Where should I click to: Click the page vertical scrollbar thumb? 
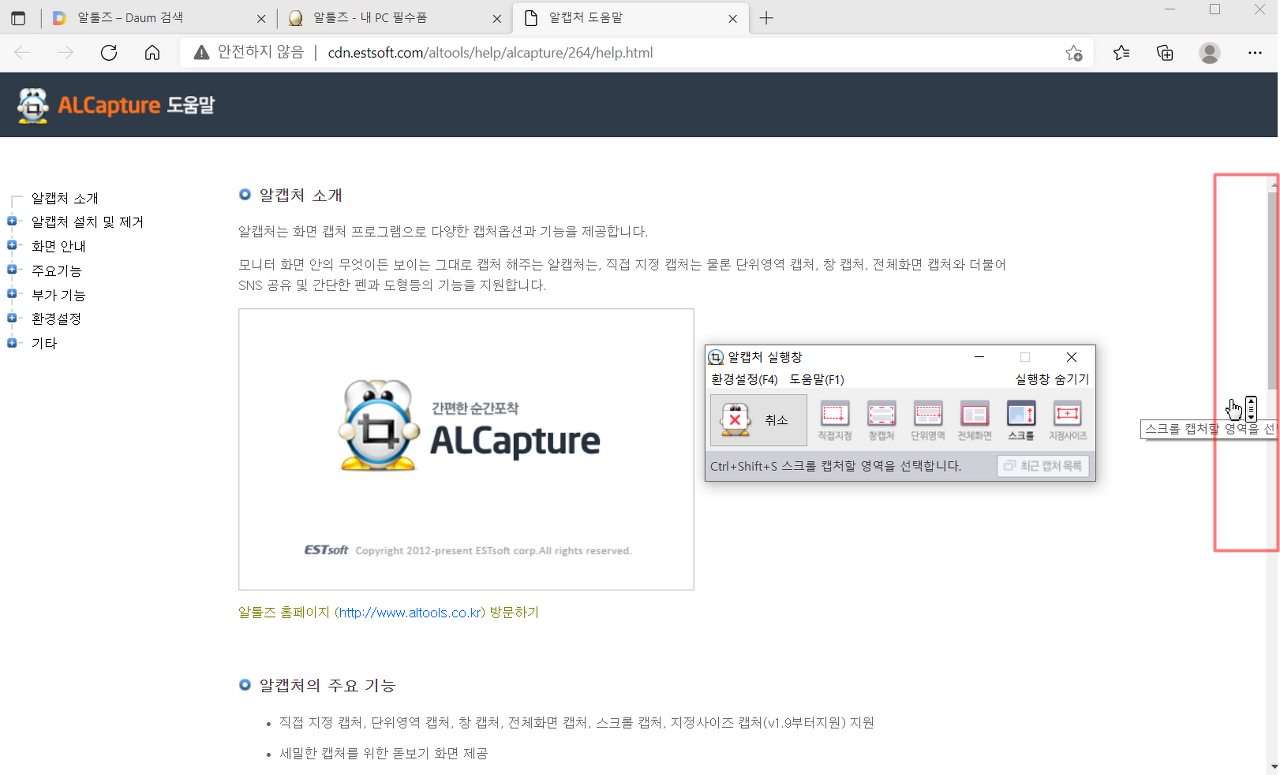click(1273, 290)
